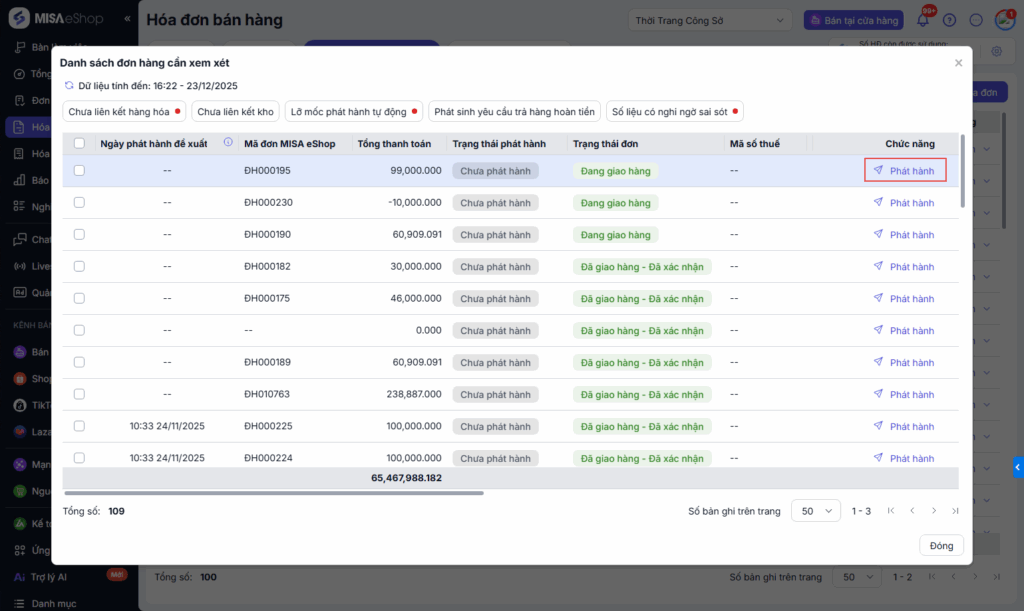Select the checkbox for order ĐH000182
The width and height of the screenshot is (1024, 611).
pyautogui.click(x=79, y=266)
